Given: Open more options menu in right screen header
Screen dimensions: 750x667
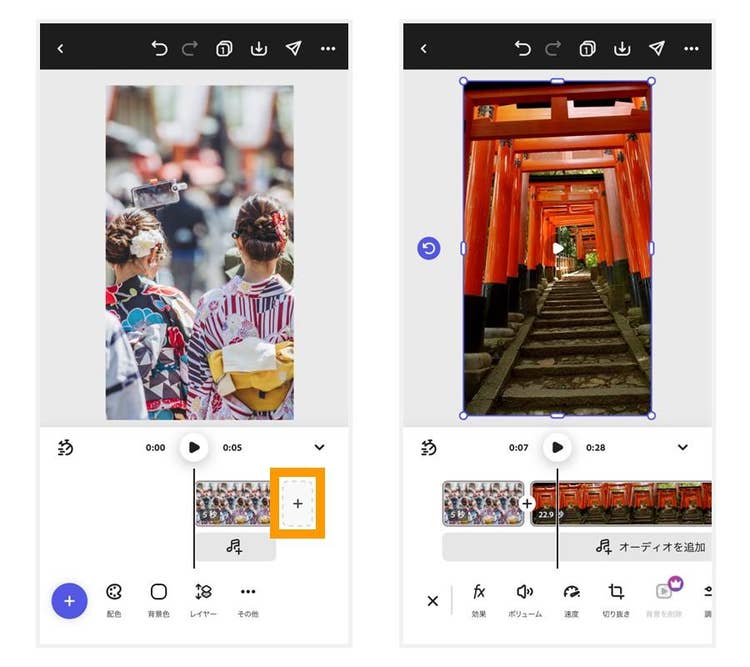Looking at the screenshot, I should tap(691, 48).
